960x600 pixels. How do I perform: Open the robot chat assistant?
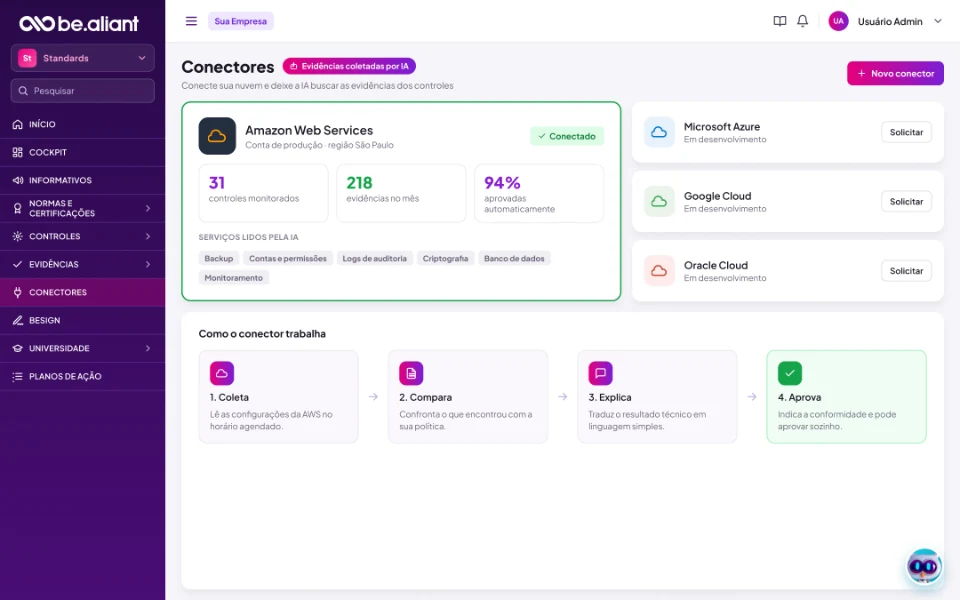[924, 566]
